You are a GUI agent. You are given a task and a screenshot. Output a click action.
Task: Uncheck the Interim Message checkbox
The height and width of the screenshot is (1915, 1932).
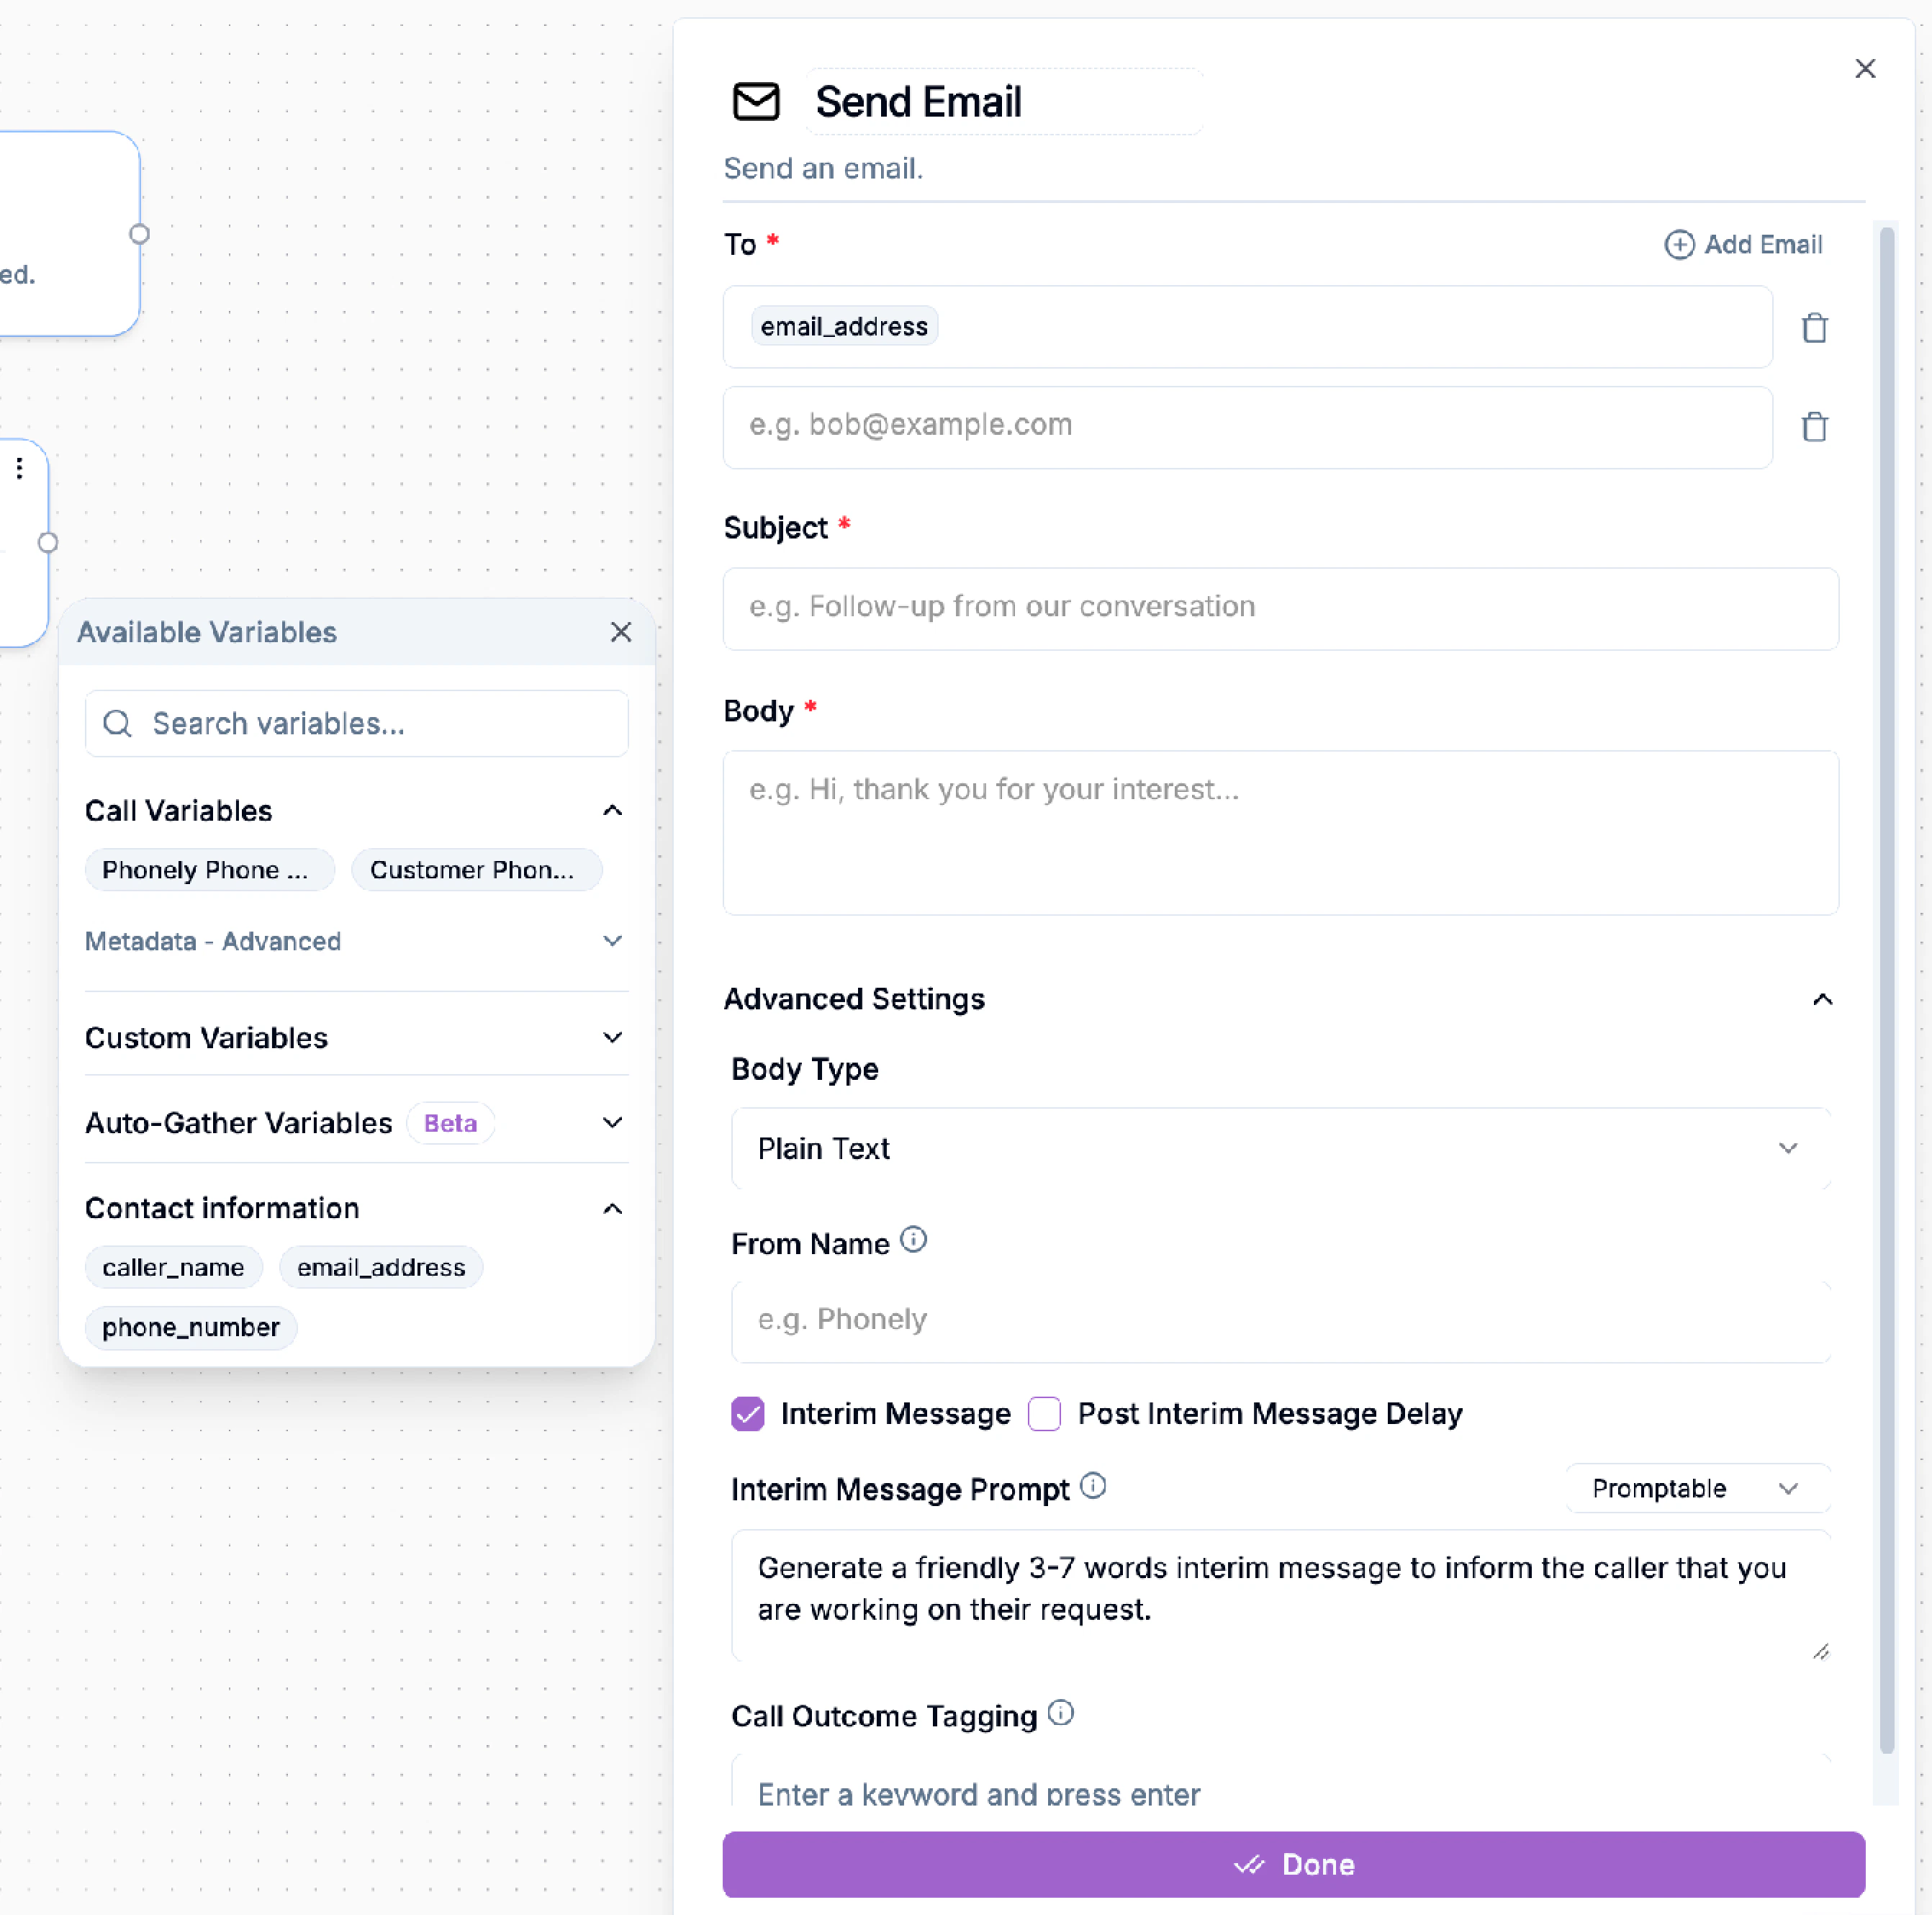pos(747,1414)
